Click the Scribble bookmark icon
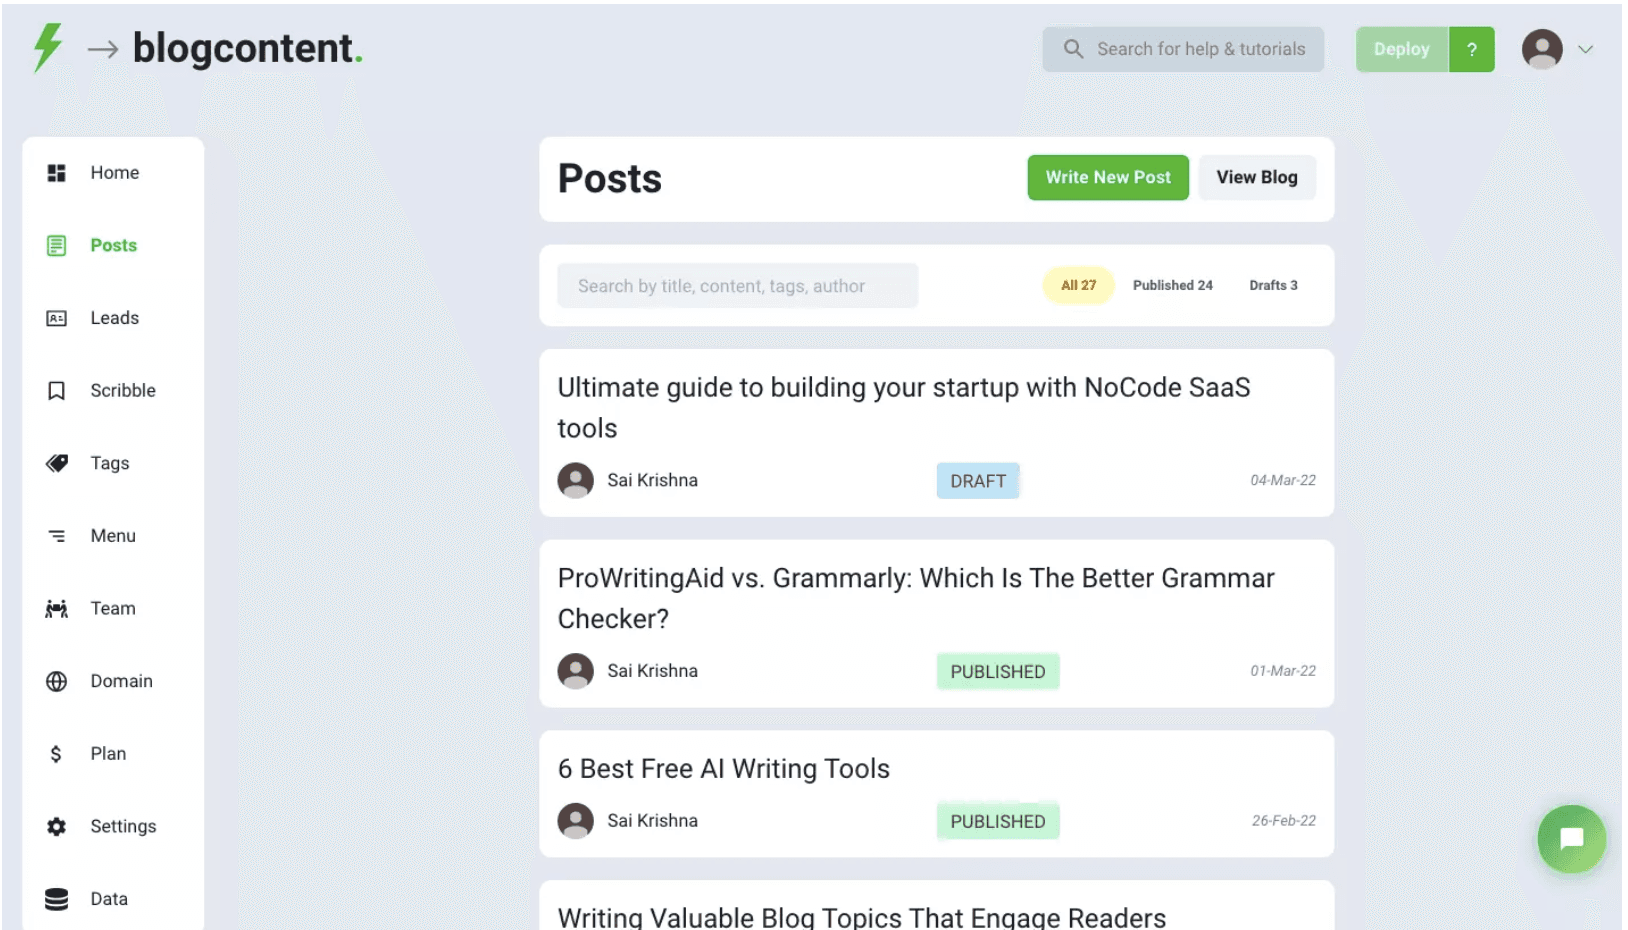 pyautogui.click(x=57, y=391)
